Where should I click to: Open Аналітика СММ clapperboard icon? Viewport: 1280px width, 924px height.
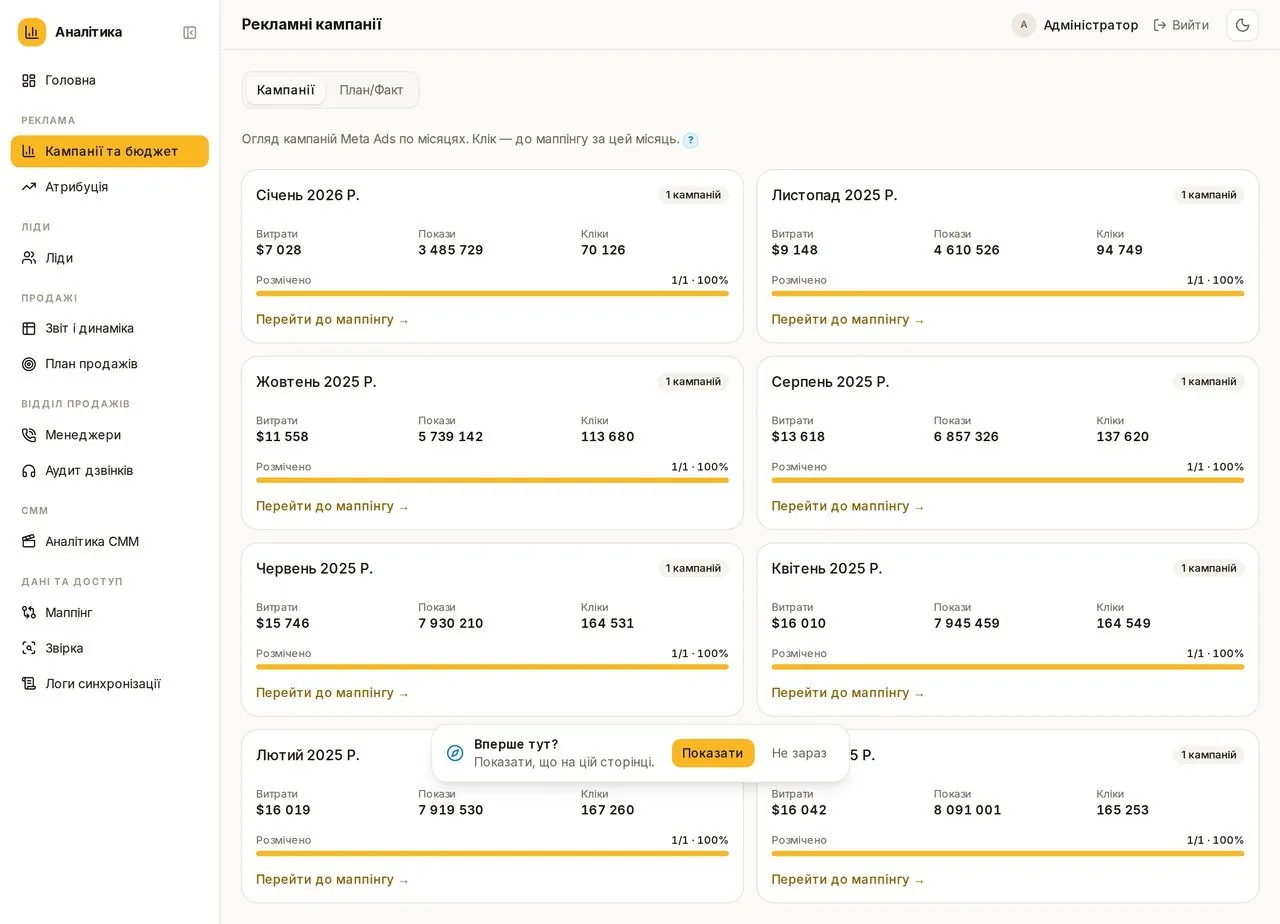pos(29,542)
